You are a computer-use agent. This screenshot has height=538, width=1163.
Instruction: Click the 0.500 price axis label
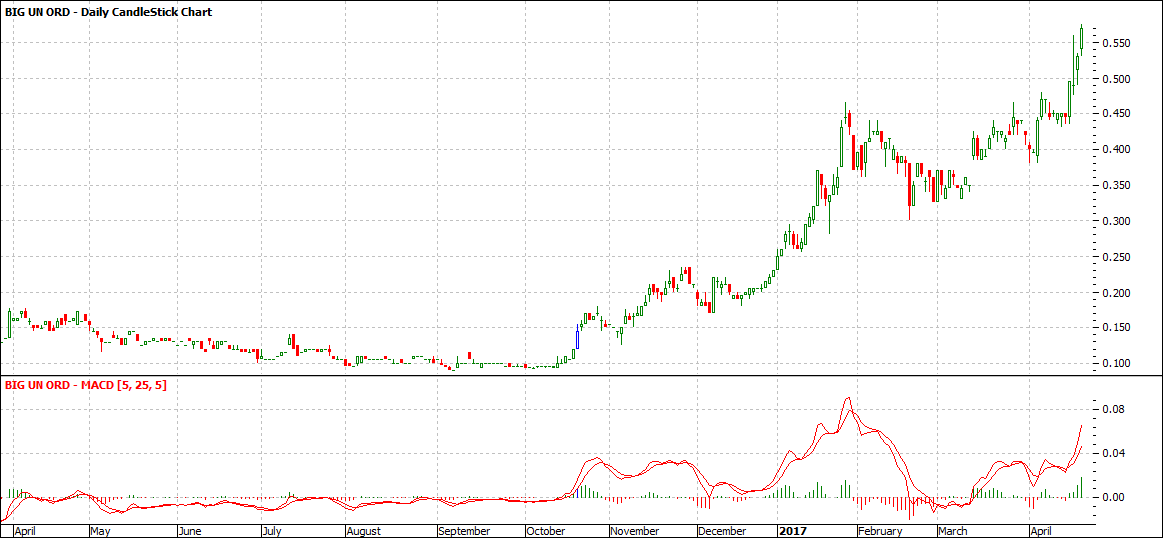click(1116, 79)
